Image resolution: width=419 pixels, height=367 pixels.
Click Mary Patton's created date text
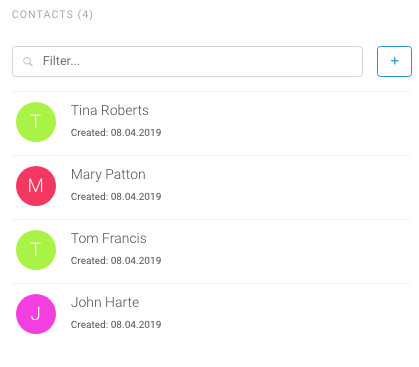tap(116, 197)
